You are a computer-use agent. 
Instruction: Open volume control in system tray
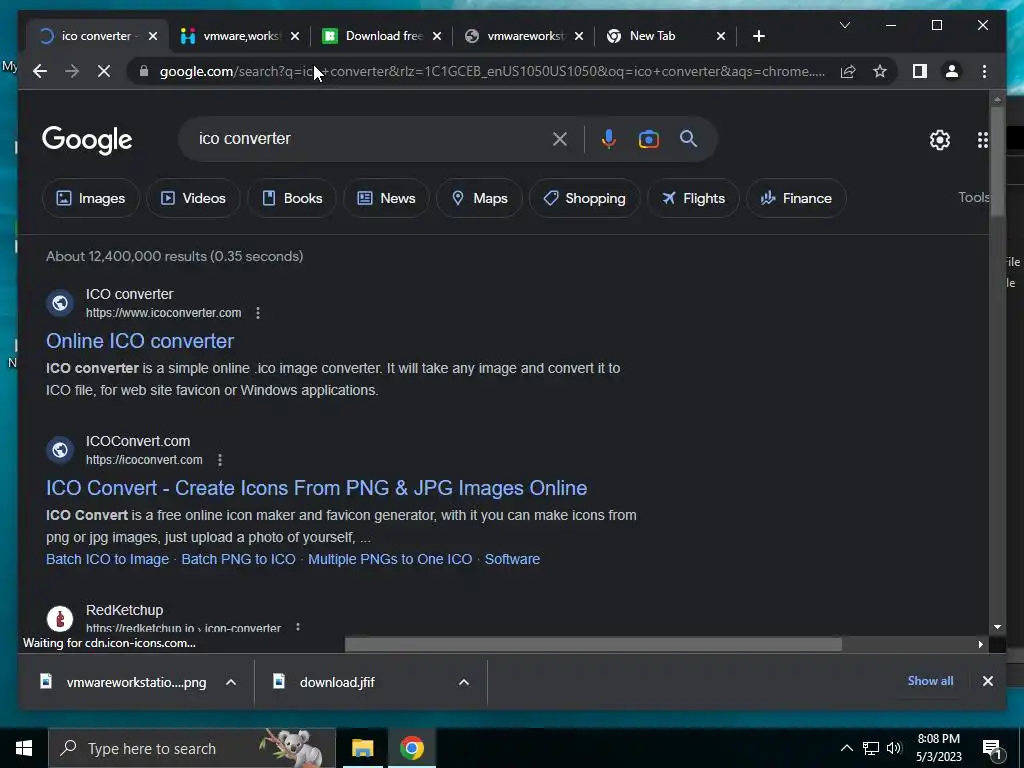(894, 748)
